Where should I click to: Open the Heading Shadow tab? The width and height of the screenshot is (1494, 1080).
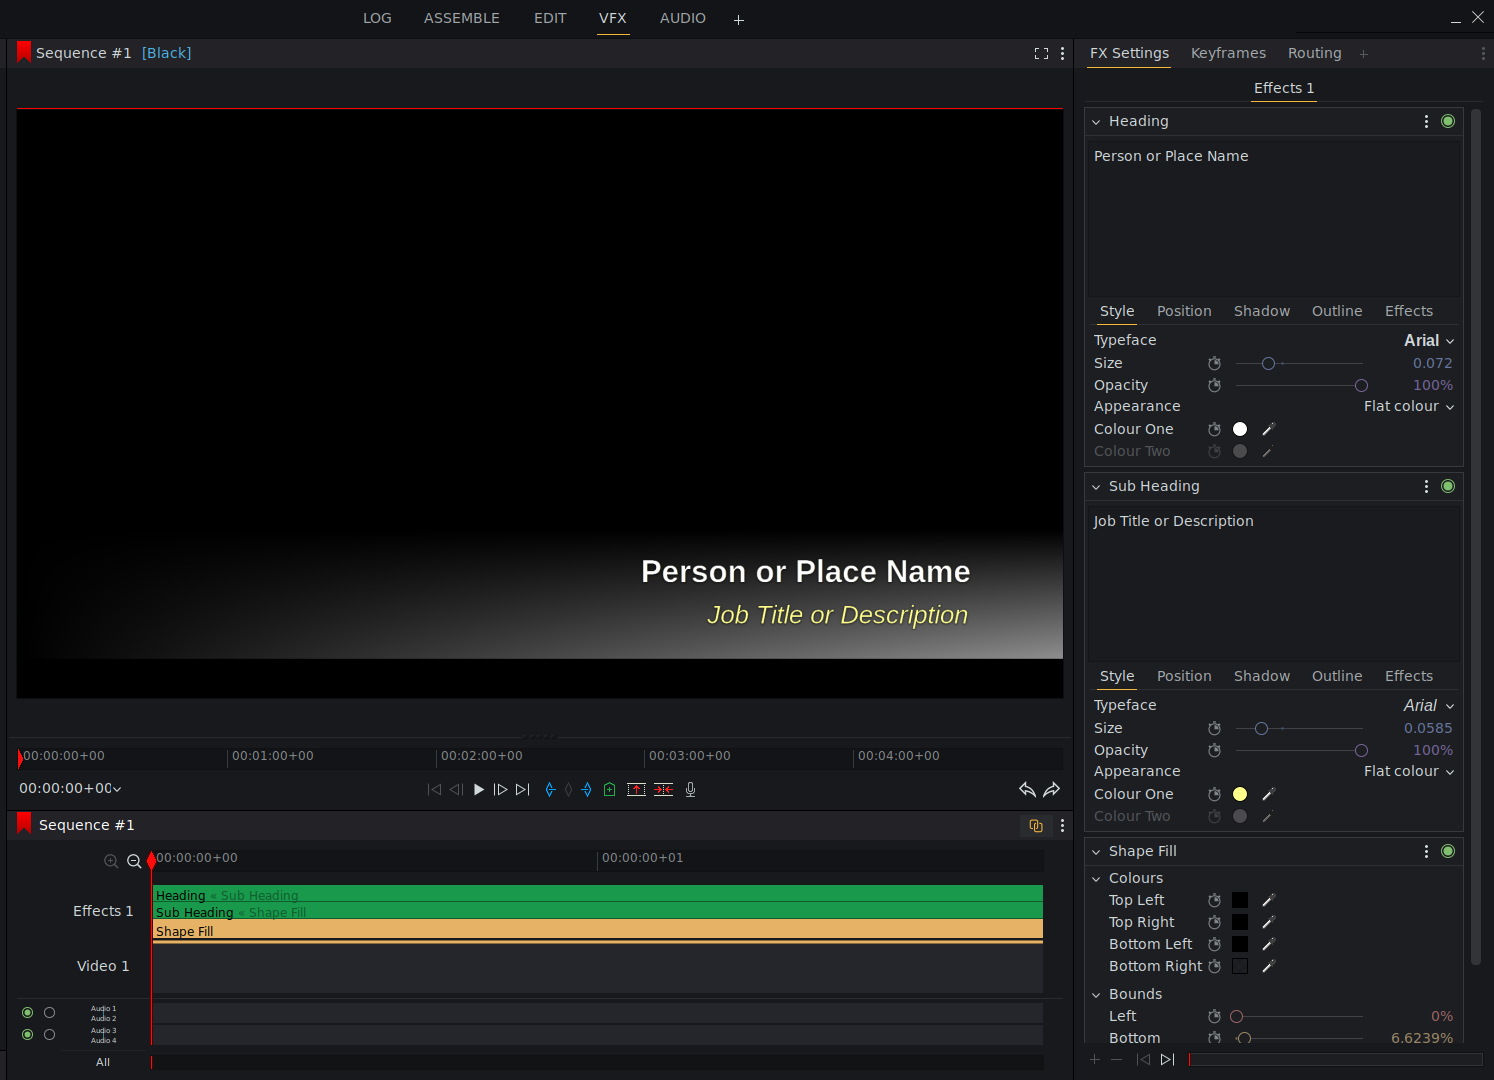pos(1262,311)
